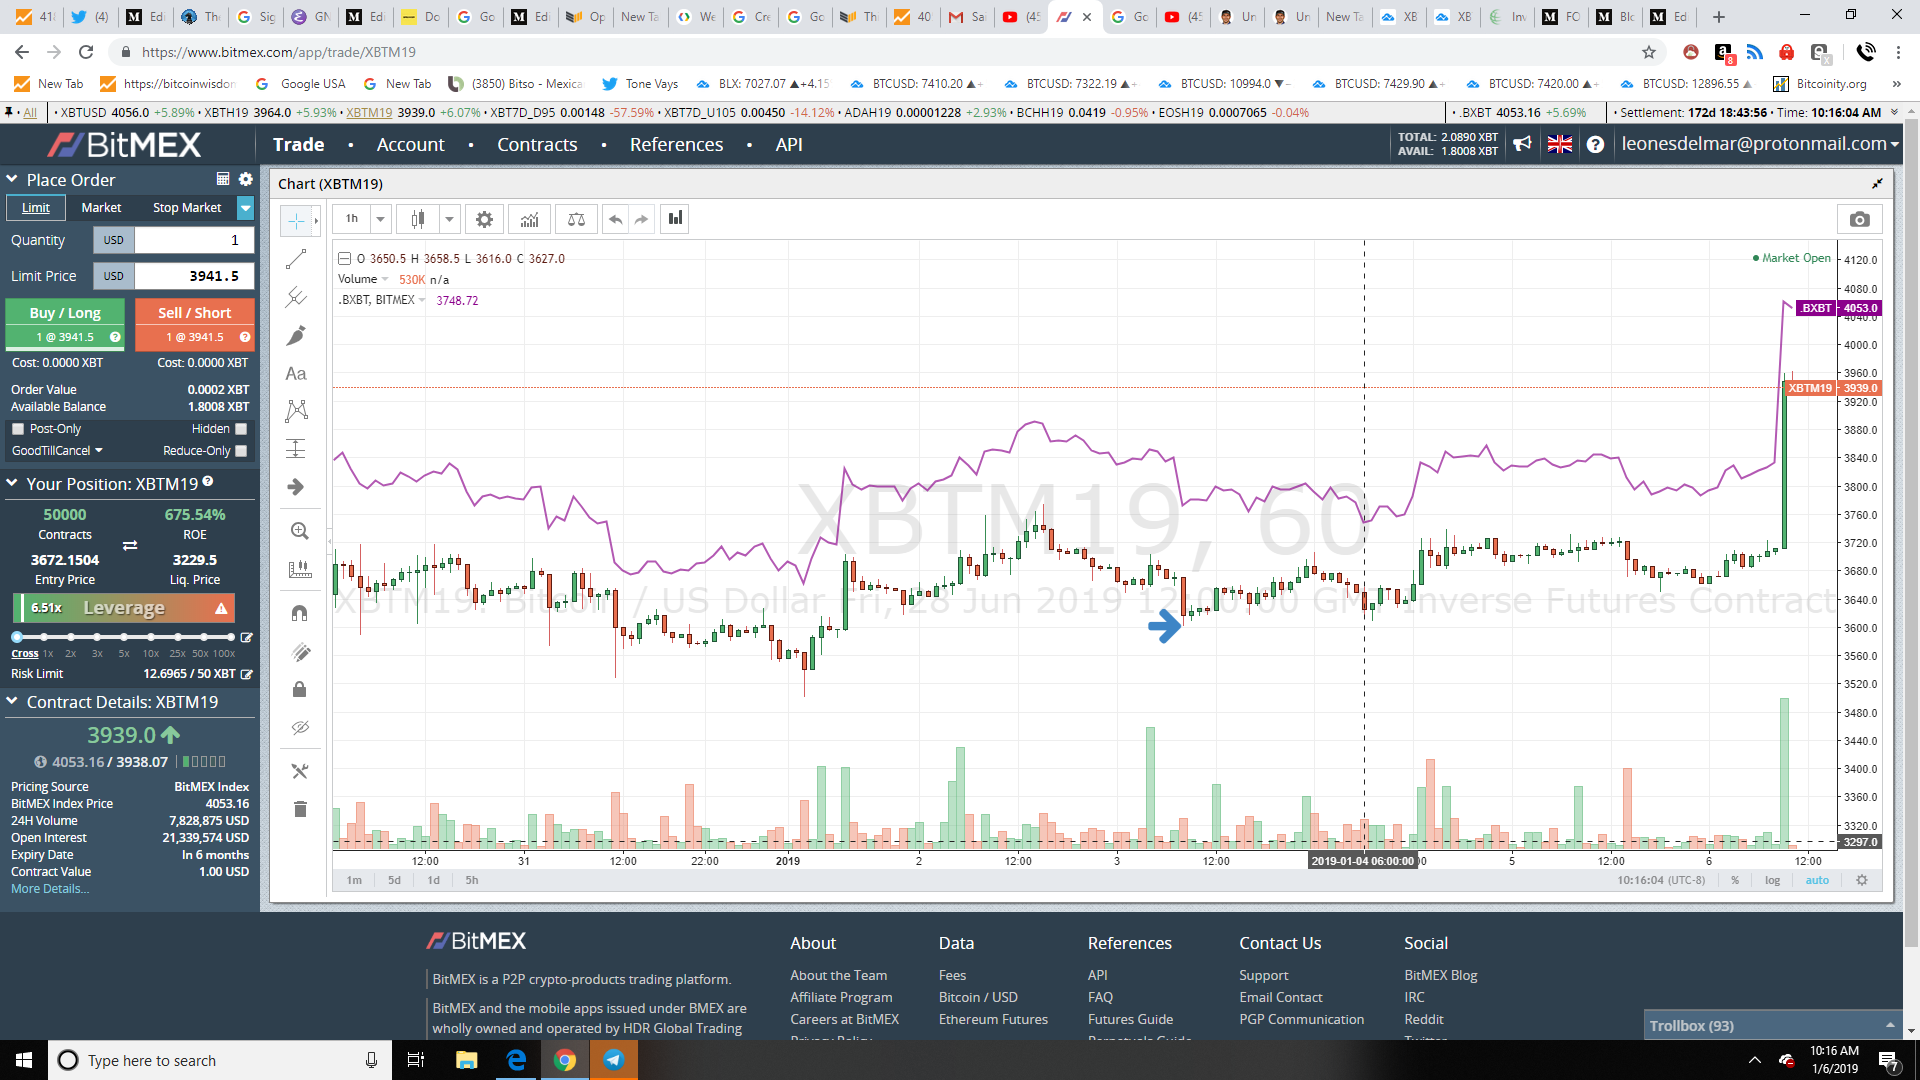Open the Trade menu
This screenshot has width=1920, height=1080.
coord(298,144)
